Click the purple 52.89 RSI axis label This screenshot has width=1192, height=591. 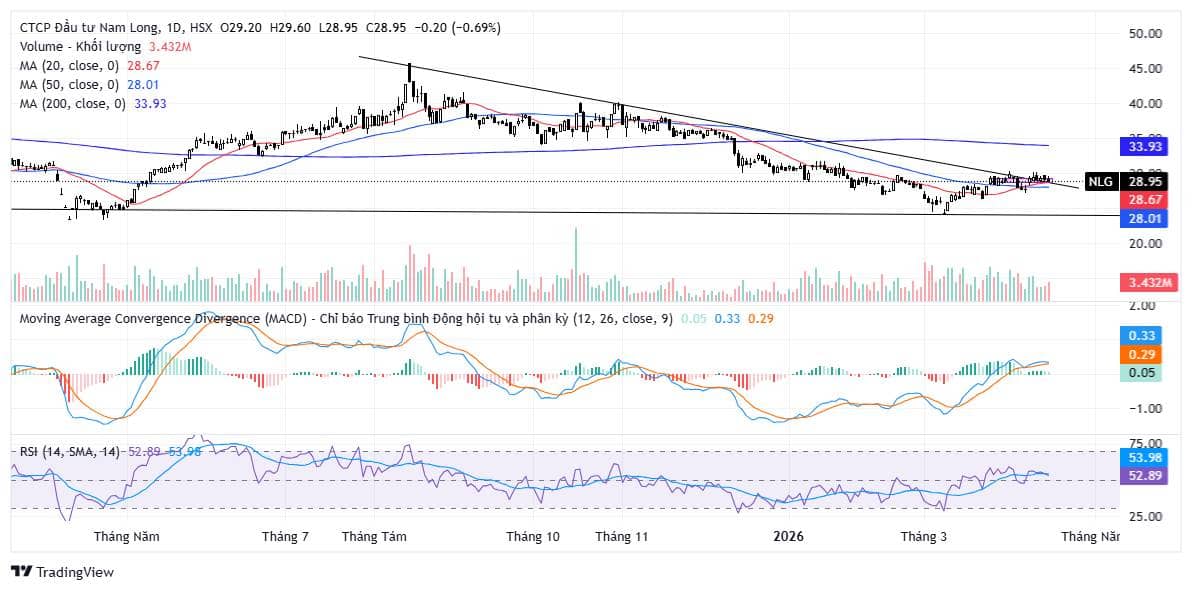coord(1144,476)
